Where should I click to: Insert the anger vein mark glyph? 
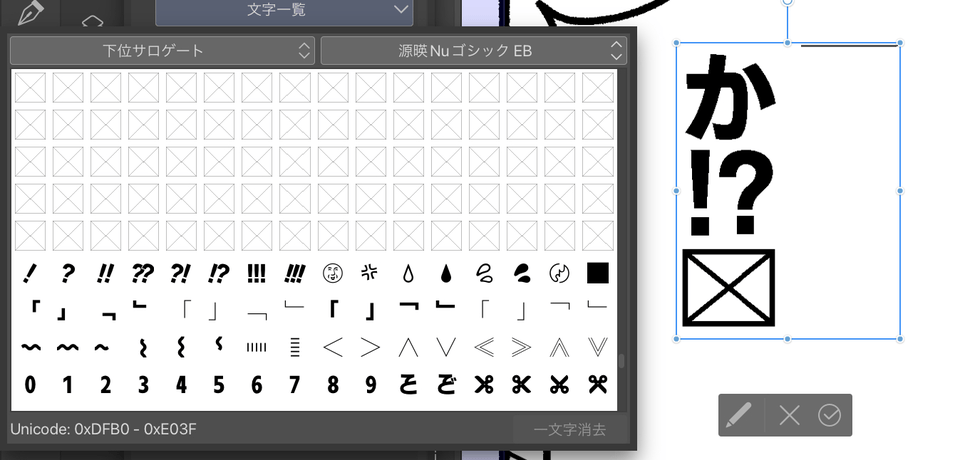370,273
